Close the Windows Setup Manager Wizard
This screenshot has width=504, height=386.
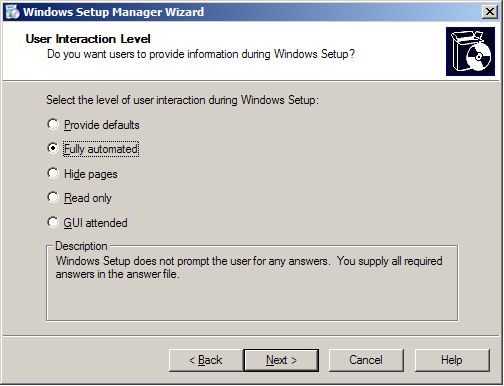(490, 12)
